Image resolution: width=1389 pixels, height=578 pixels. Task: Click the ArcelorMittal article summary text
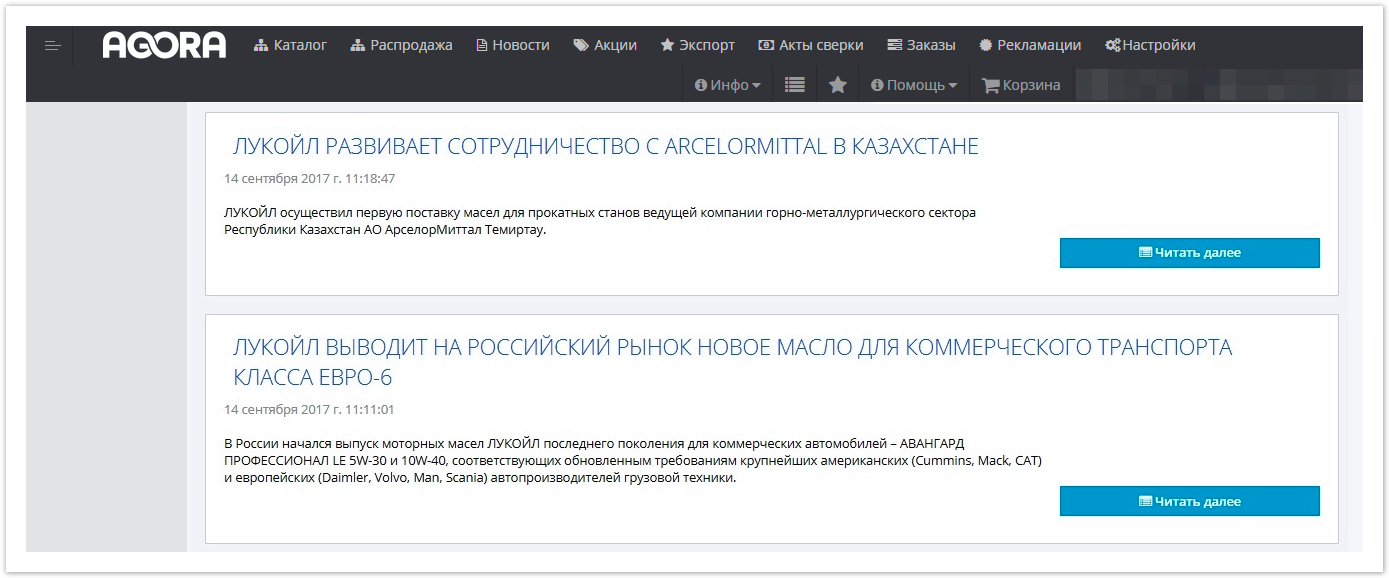point(600,221)
